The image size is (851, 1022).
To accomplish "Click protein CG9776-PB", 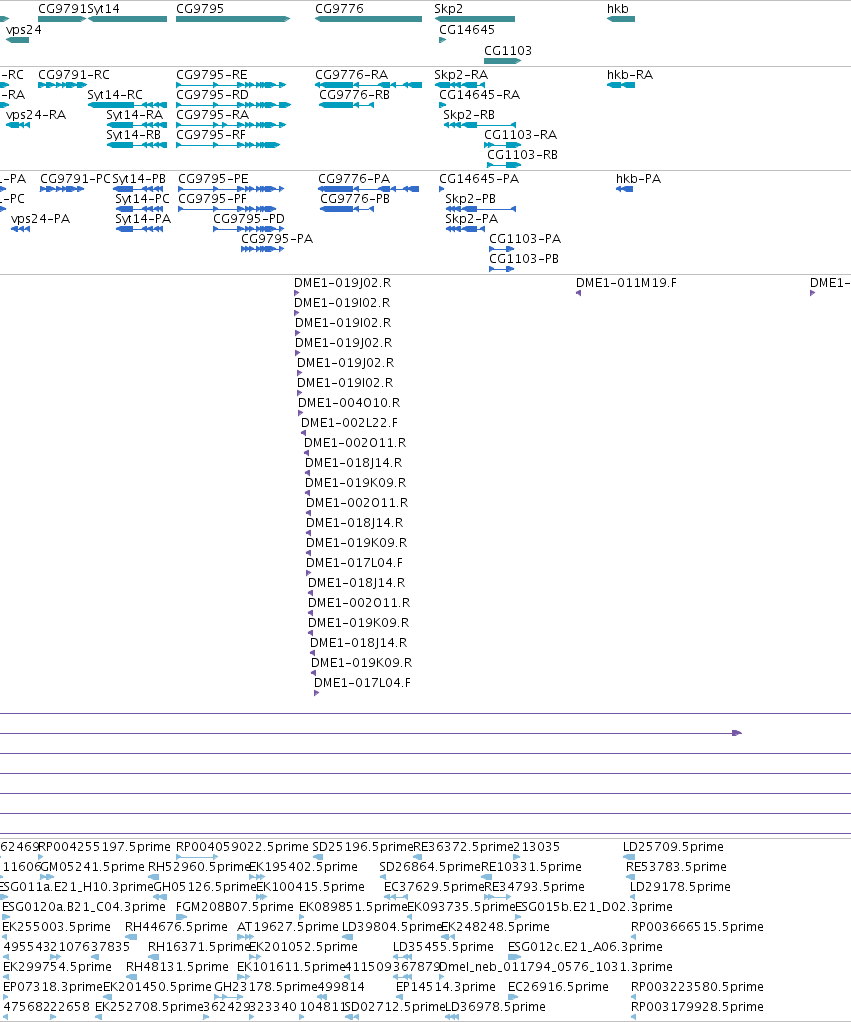I will 347,209.
